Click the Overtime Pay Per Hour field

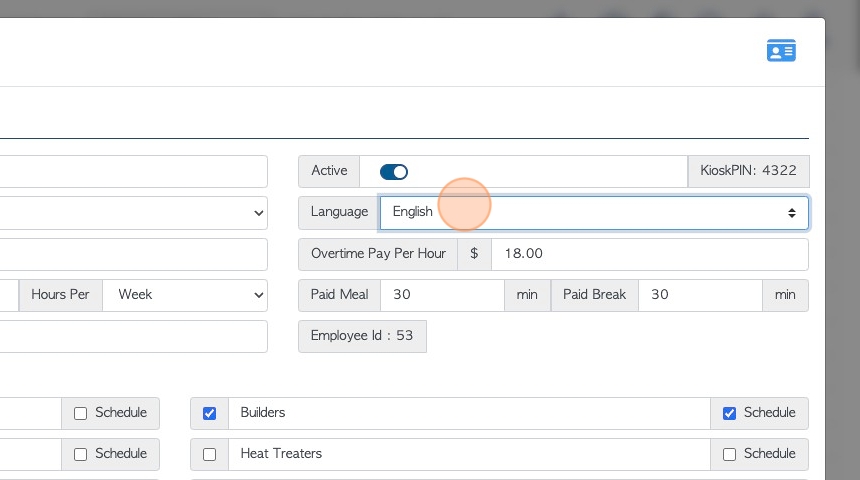point(649,254)
